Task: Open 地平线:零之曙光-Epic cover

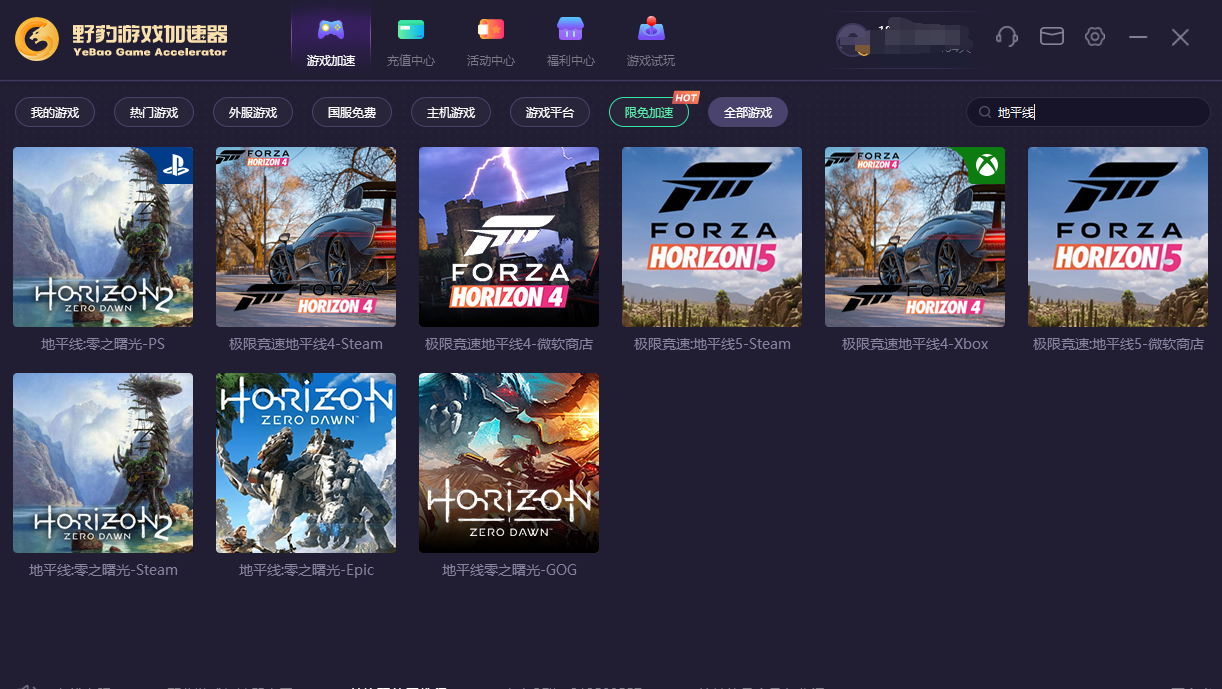Action: (x=306, y=463)
